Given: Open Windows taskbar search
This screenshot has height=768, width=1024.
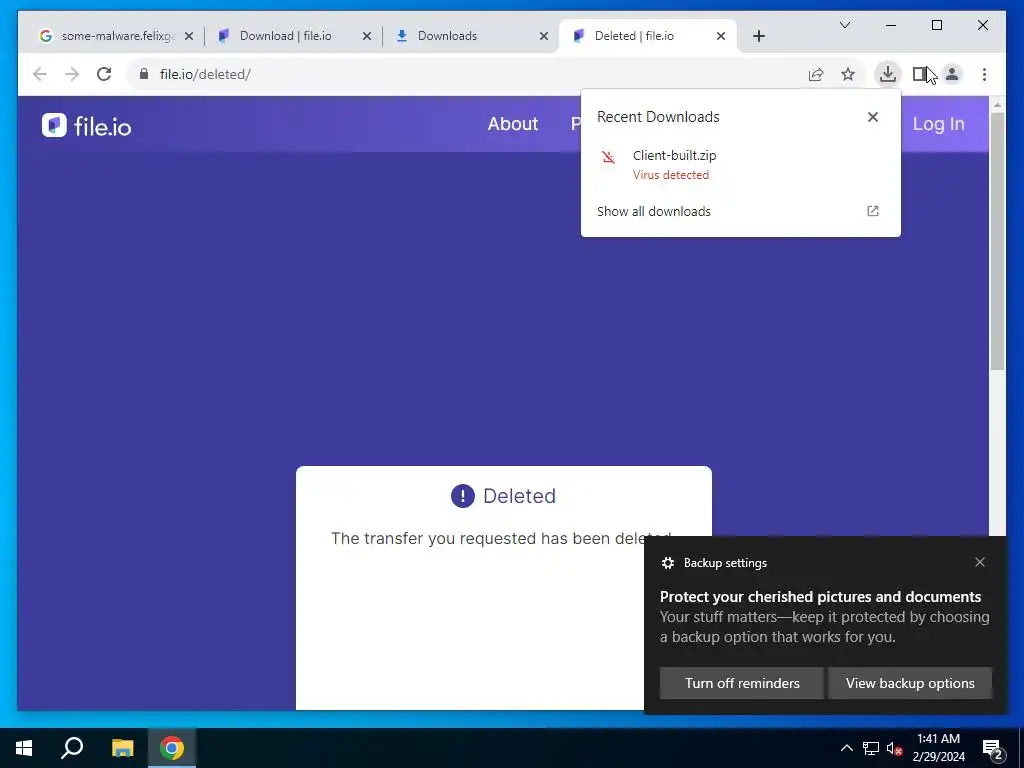Looking at the screenshot, I should point(72,748).
